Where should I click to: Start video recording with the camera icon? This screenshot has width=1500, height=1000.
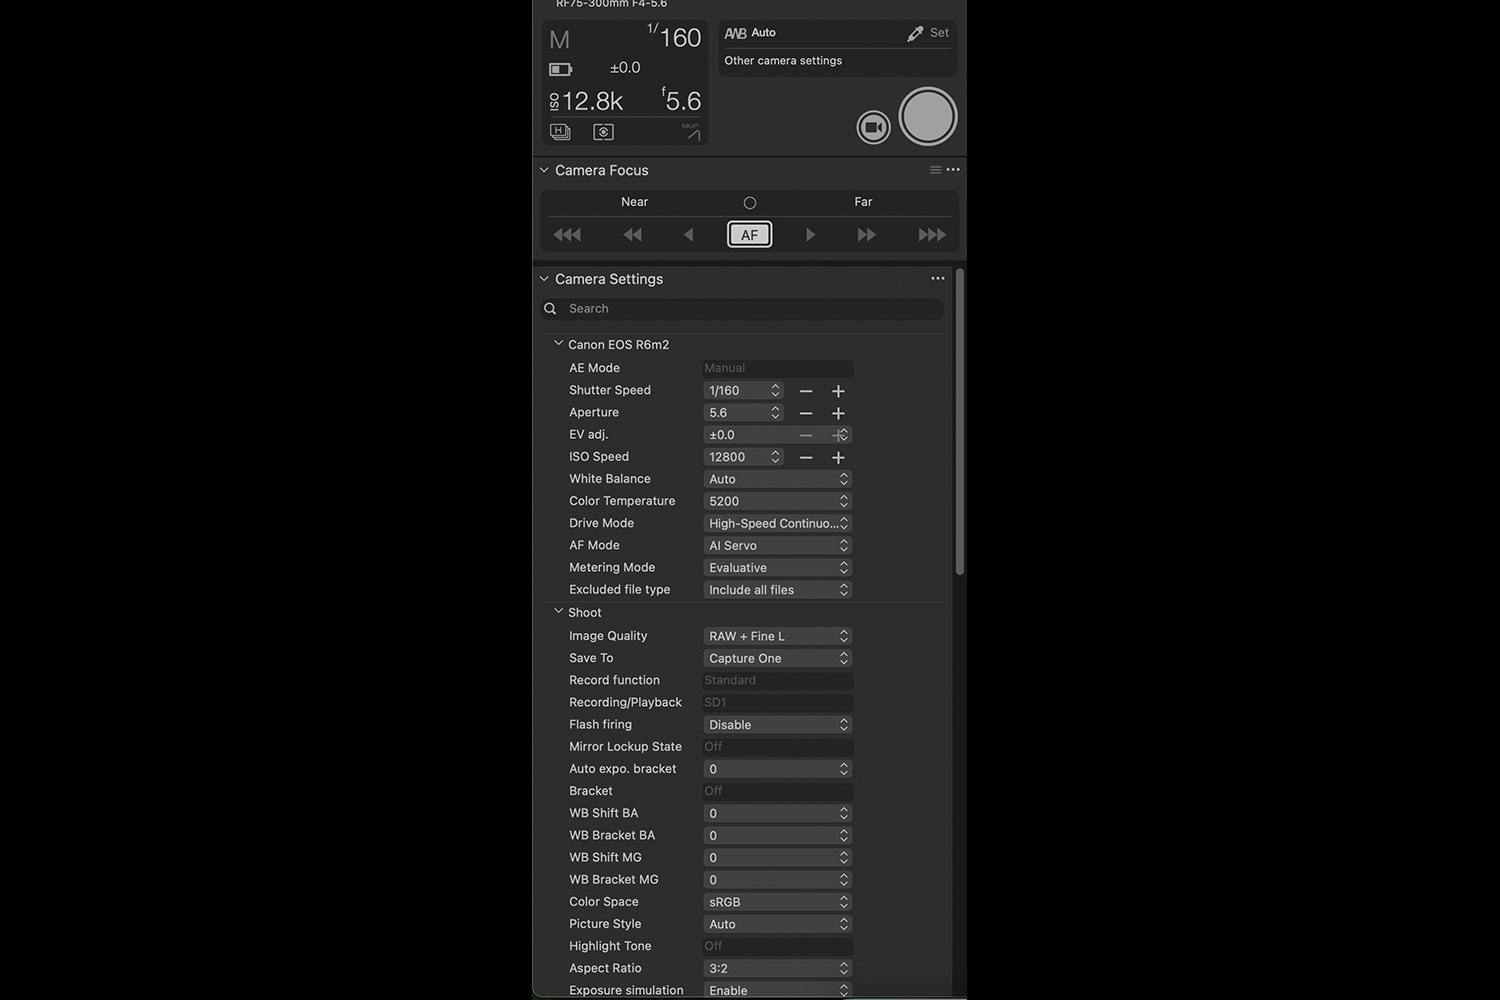[873, 127]
